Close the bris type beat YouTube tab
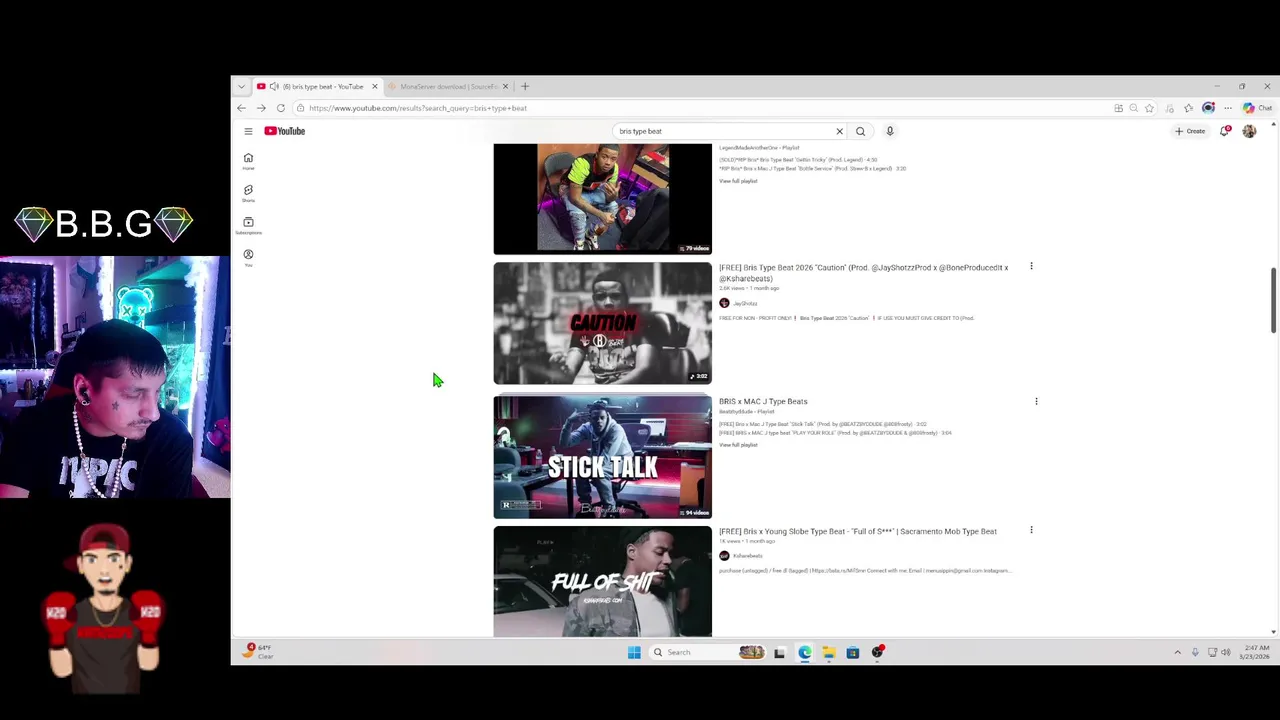 [375, 86]
